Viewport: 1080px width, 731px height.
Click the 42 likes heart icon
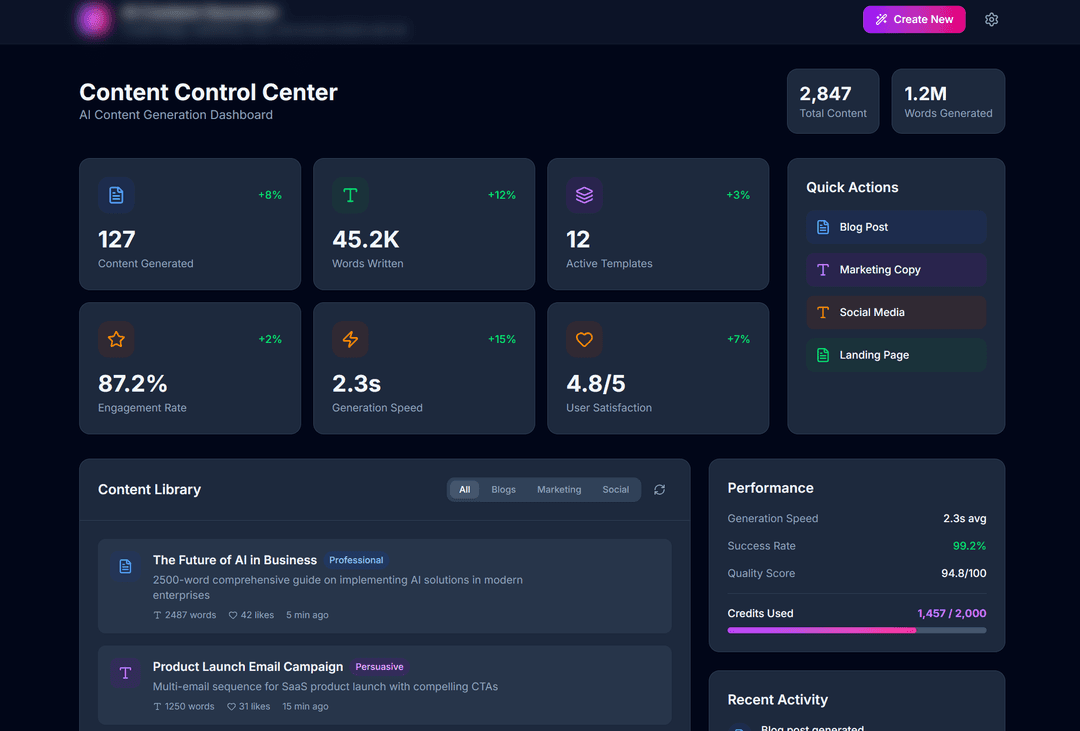coord(233,615)
